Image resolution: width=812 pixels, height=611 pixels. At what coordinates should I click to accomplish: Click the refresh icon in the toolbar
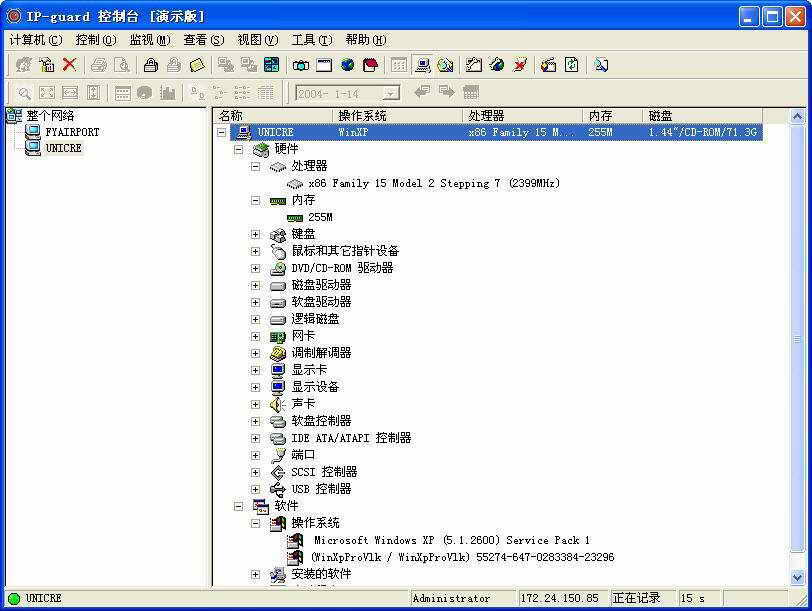click(x=571, y=65)
